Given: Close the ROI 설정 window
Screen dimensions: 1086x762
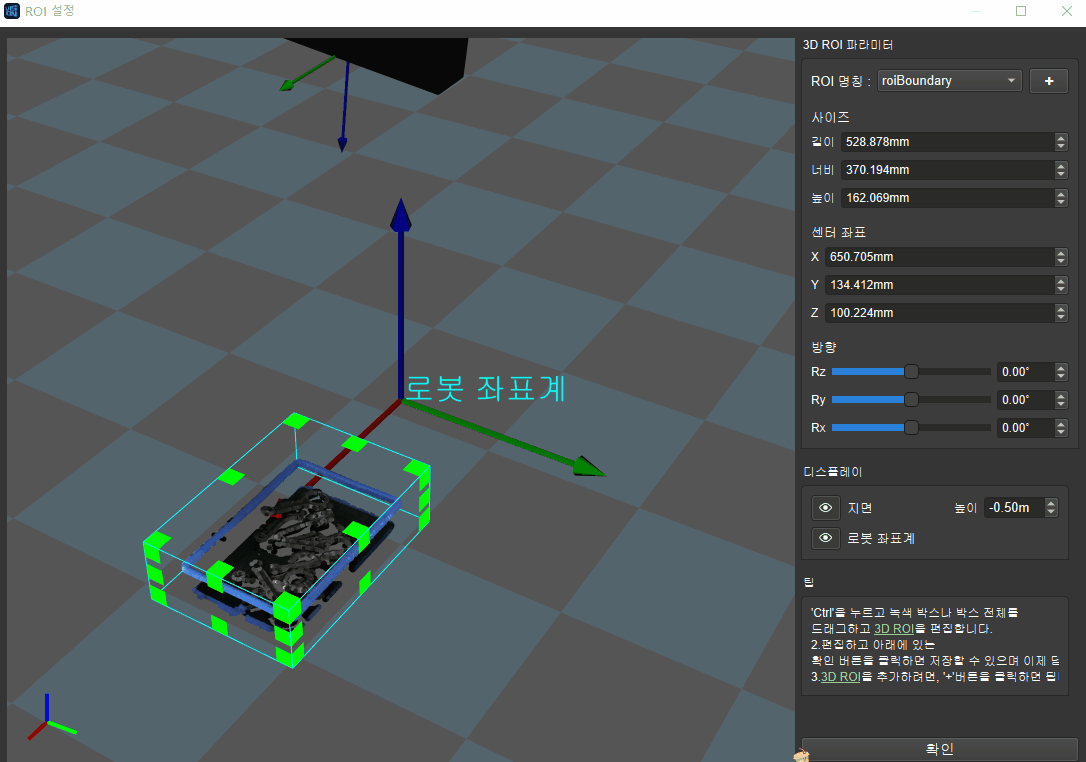Looking at the screenshot, I should [x=1067, y=11].
